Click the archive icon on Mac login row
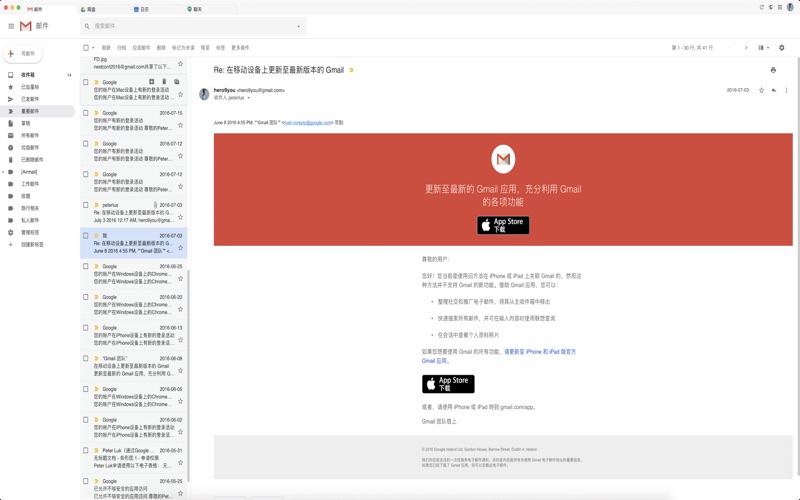 (152, 82)
